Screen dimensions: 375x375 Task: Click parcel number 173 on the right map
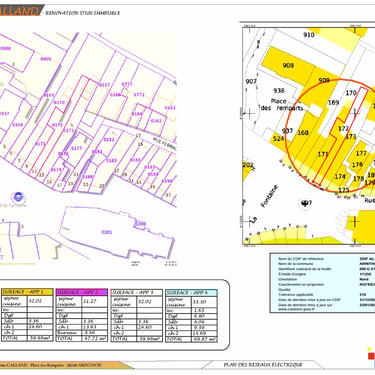[x=351, y=136]
